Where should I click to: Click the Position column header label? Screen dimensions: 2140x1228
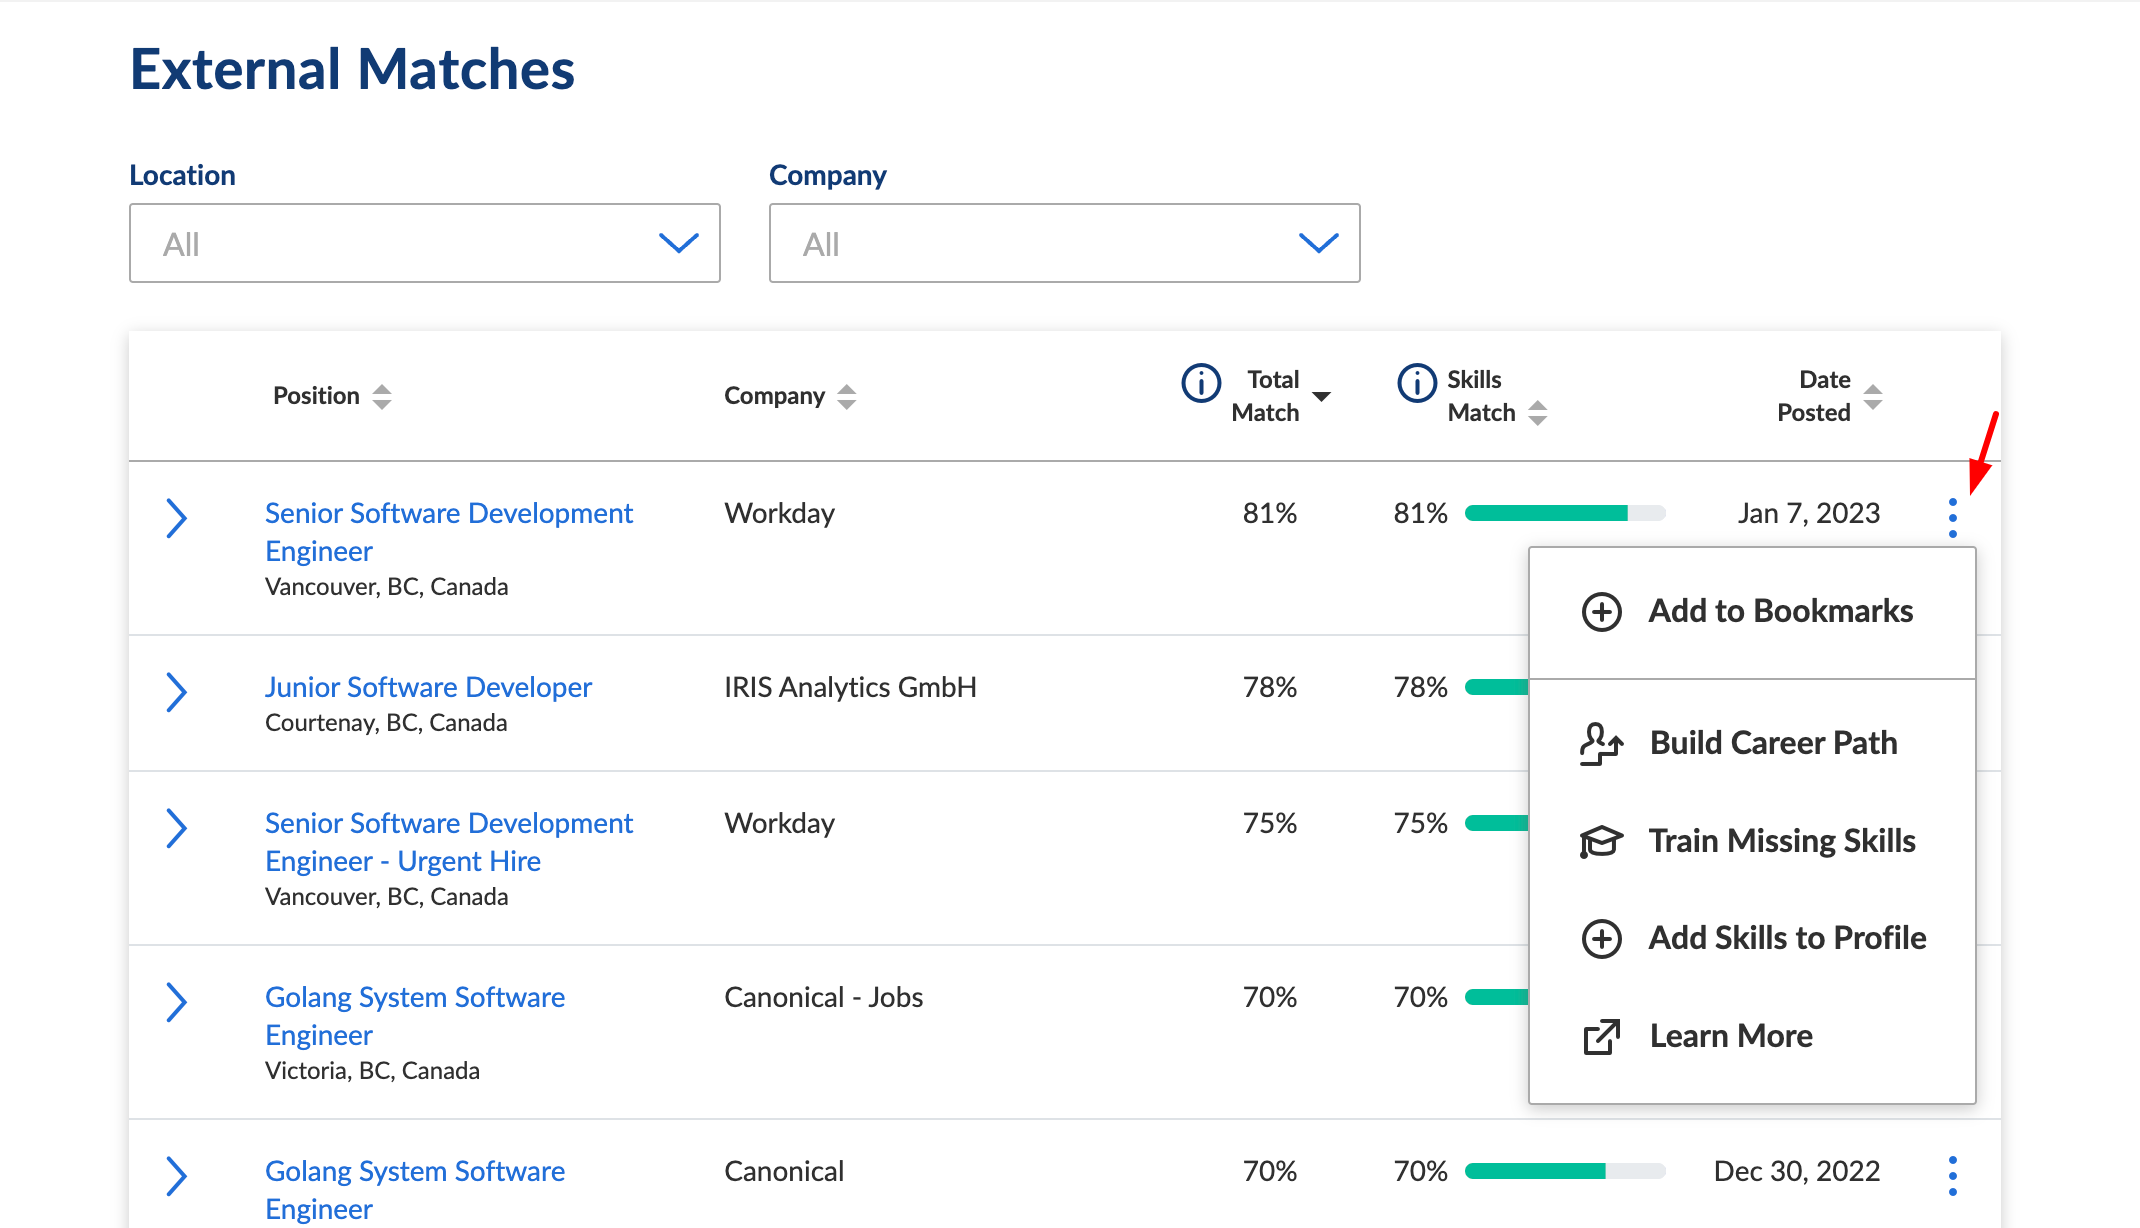pos(316,396)
